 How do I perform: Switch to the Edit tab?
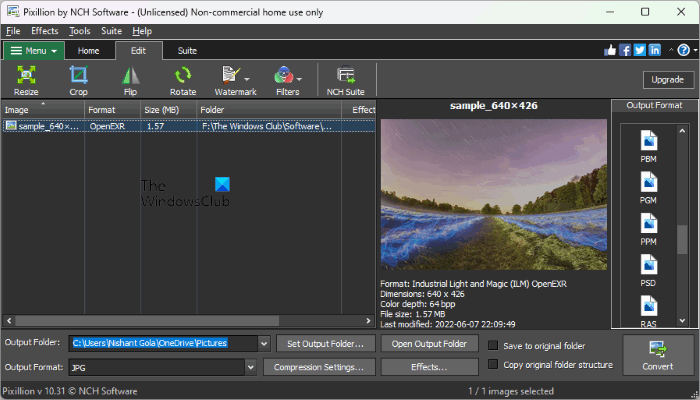tap(138, 50)
